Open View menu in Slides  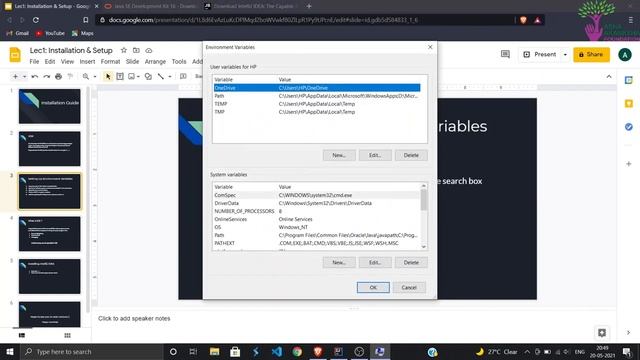[x=67, y=62]
